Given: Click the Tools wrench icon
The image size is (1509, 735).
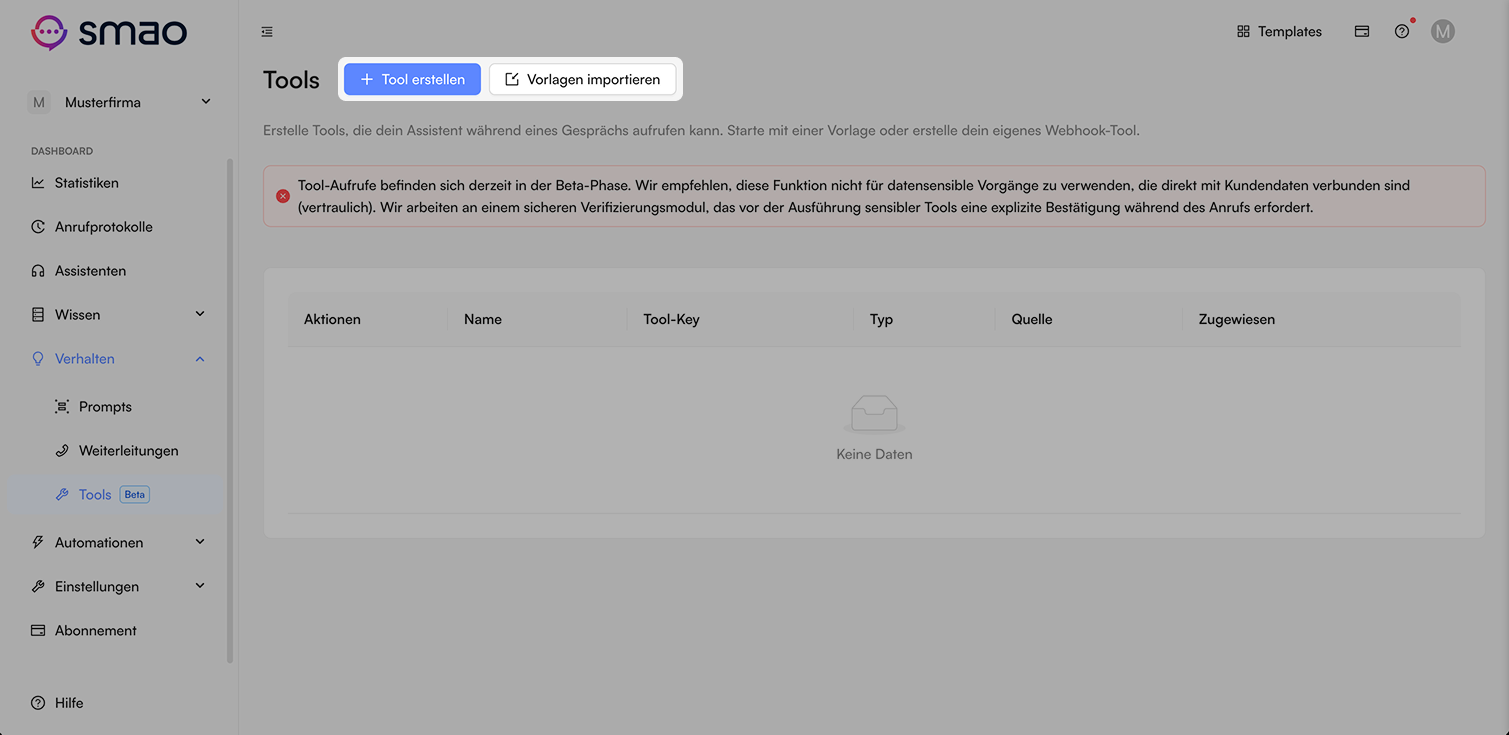Looking at the screenshot, I should (62, 495).
